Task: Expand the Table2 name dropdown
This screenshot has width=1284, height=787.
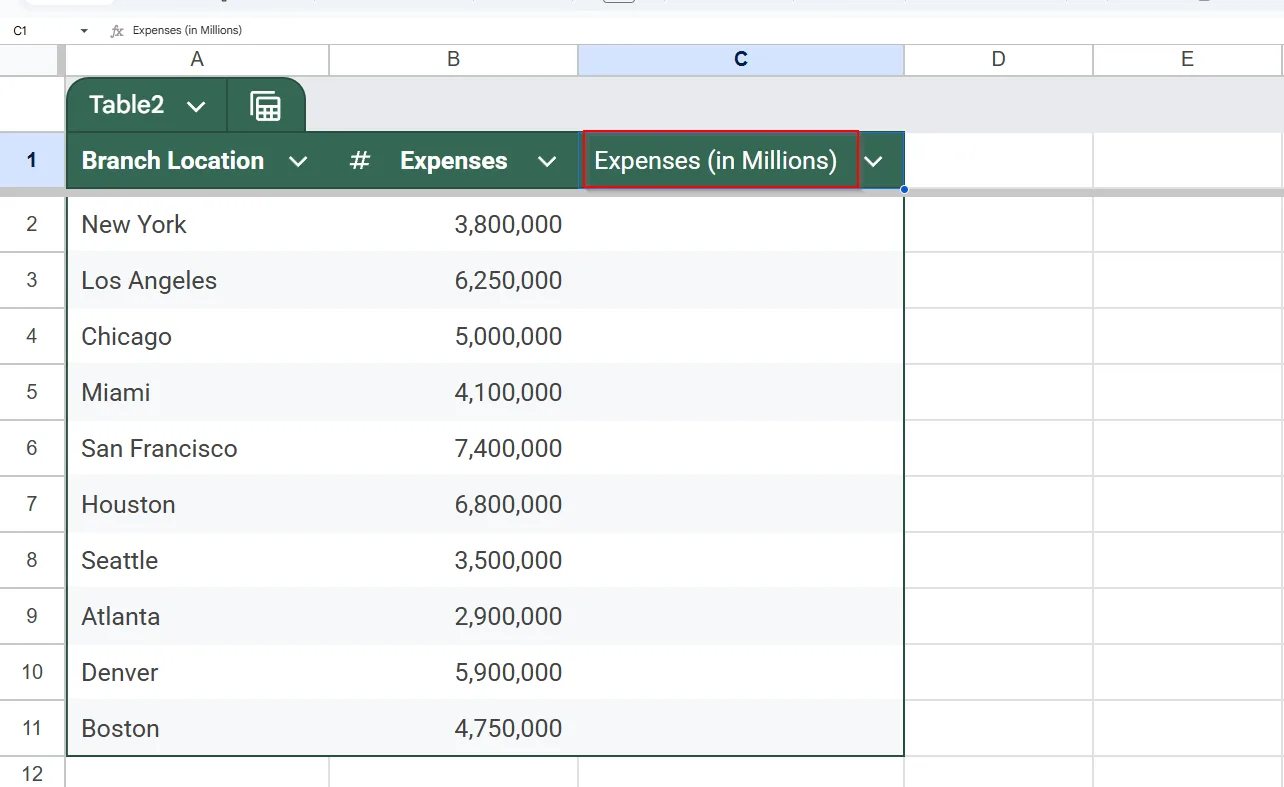Action: tap(196, 106)
